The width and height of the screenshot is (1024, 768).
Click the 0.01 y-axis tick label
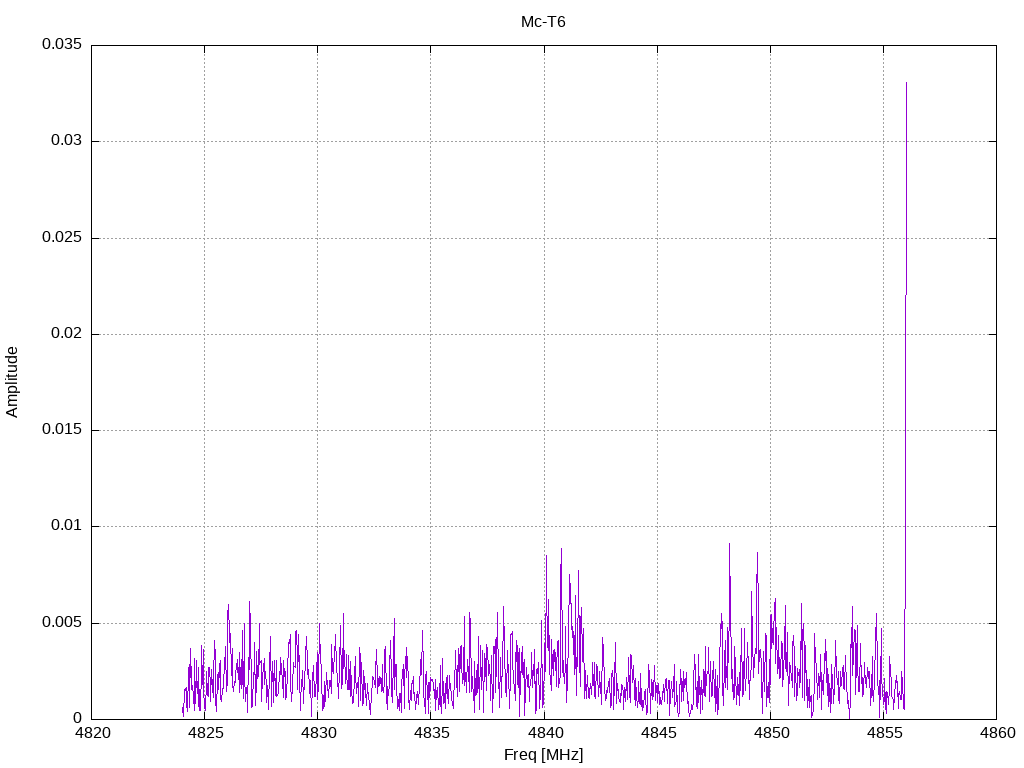point(67,526)
